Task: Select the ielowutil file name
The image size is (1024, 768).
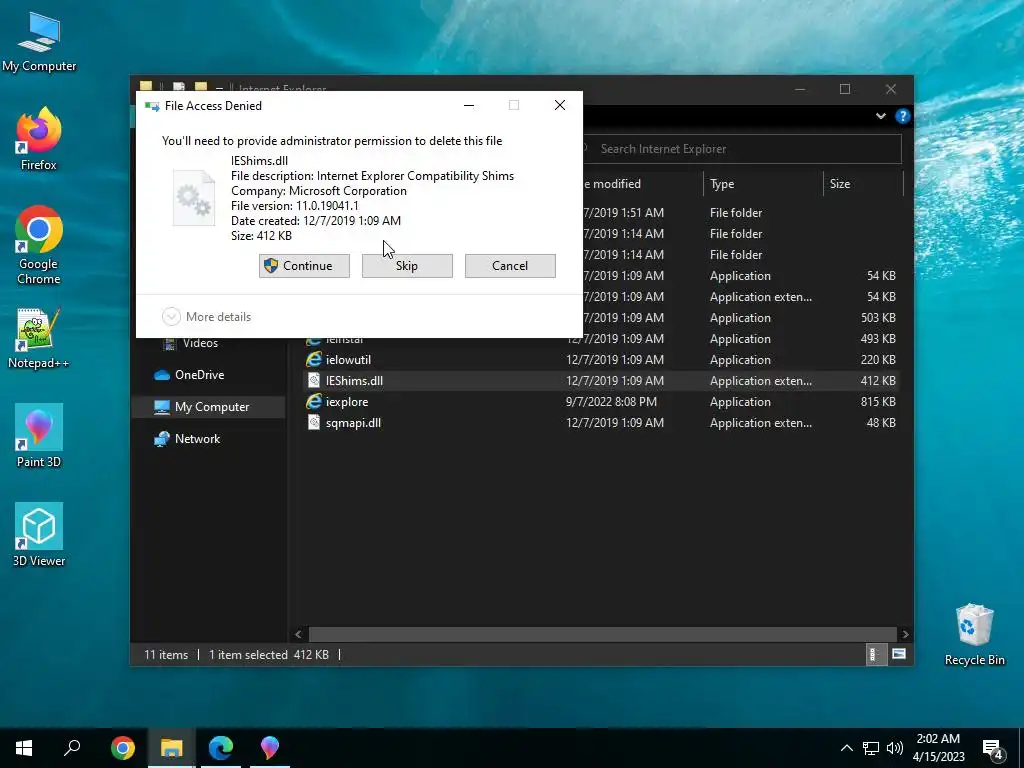Action: click(348, 360)
